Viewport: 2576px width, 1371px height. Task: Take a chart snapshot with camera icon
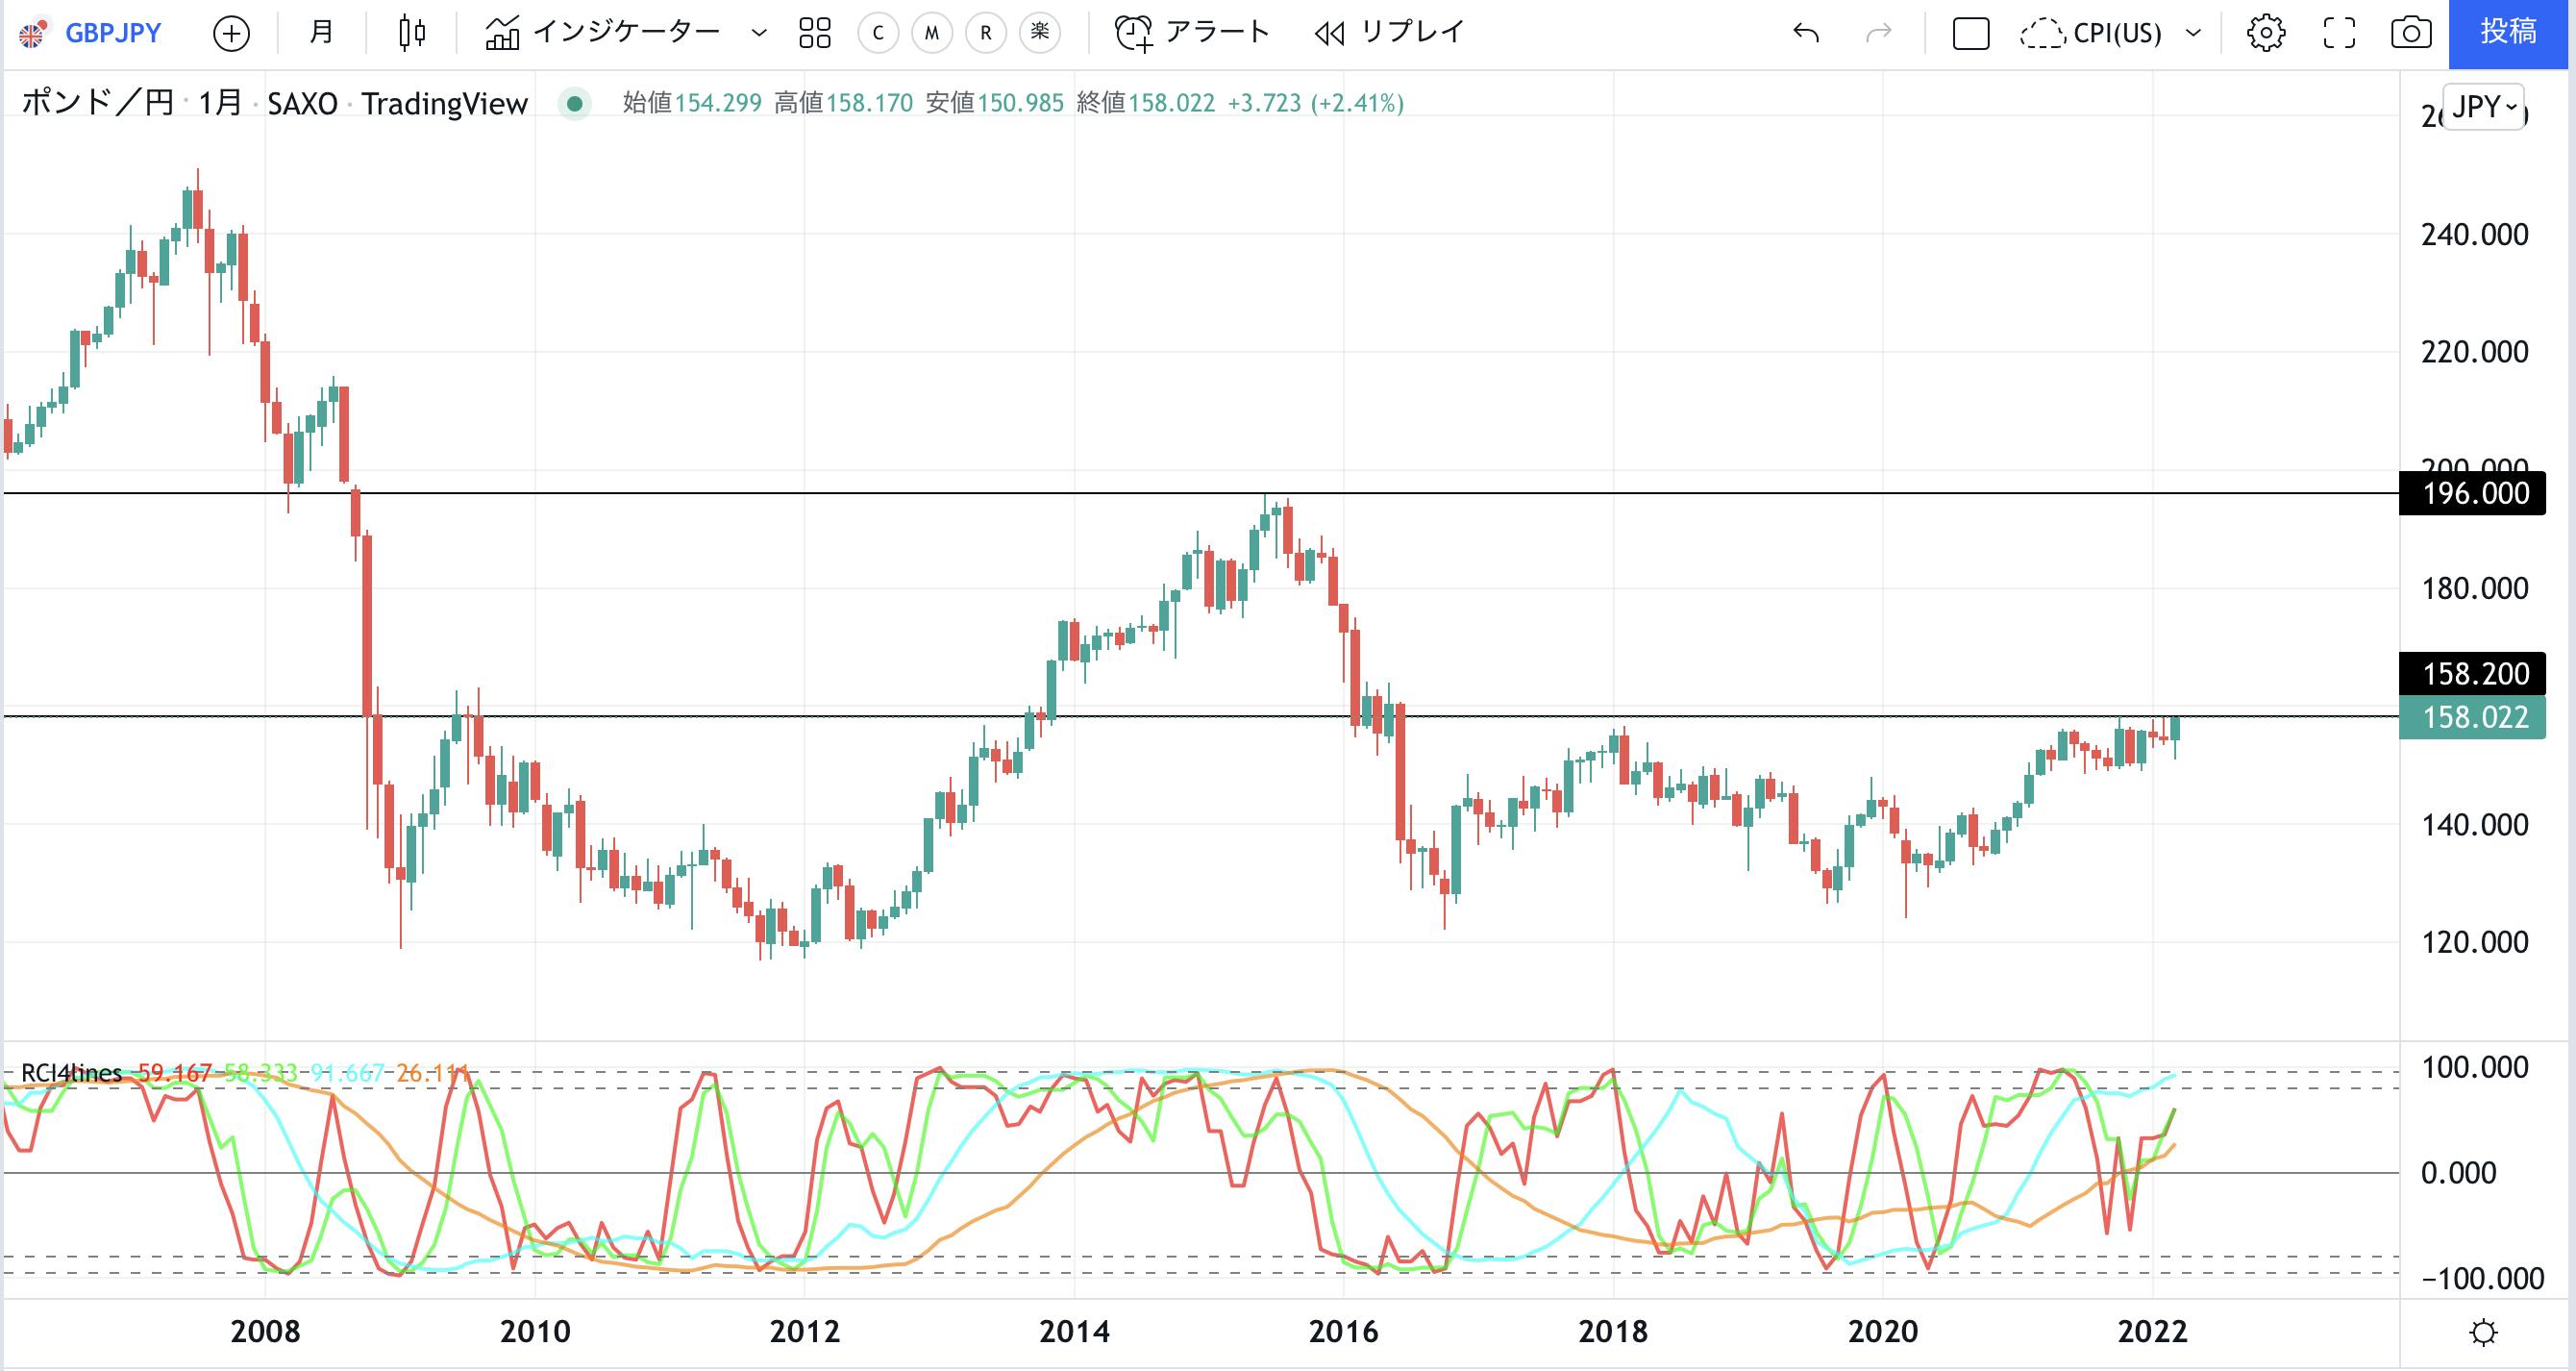[2411, 34]
